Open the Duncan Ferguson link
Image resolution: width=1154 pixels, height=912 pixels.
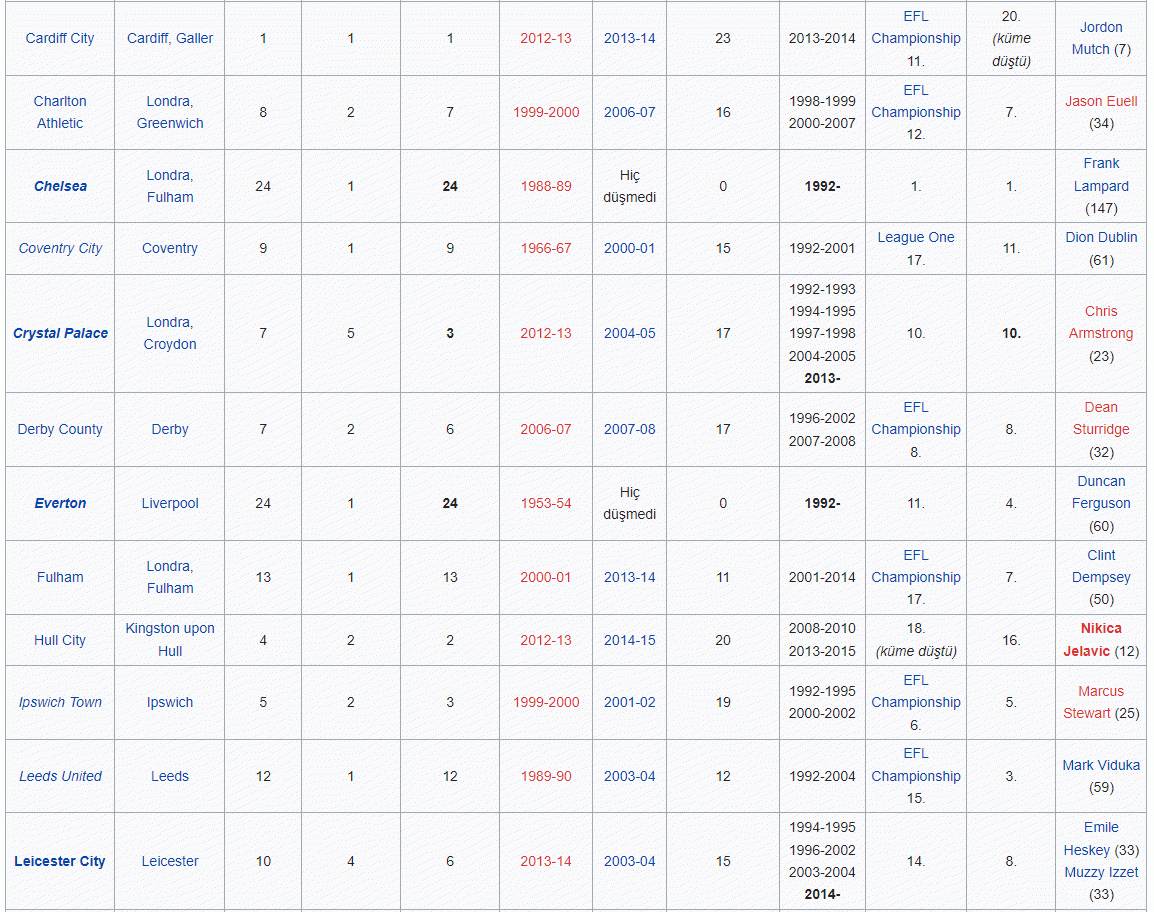(x=1101, y=492)
